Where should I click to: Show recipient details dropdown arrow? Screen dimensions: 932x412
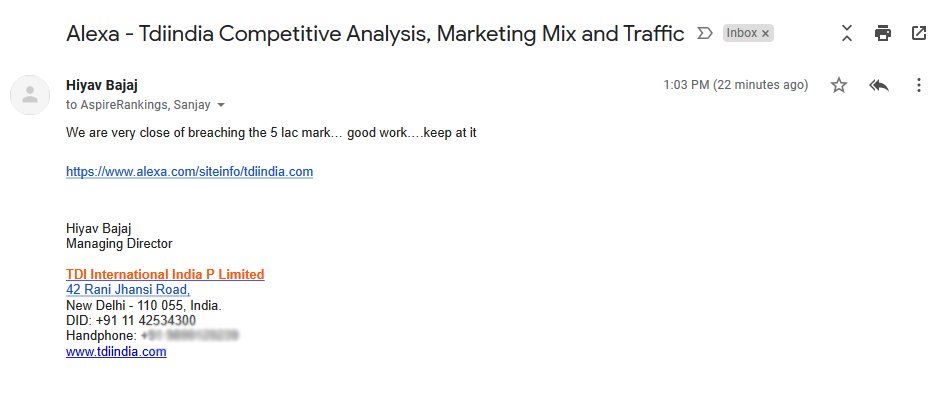[221, 104]
